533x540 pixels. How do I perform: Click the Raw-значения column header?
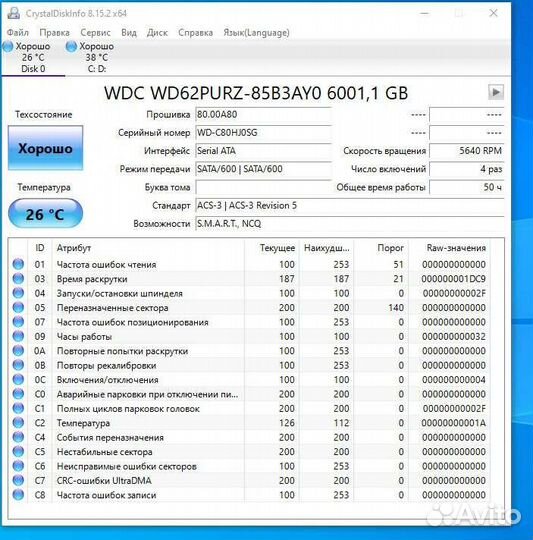[x=449, y=248]
